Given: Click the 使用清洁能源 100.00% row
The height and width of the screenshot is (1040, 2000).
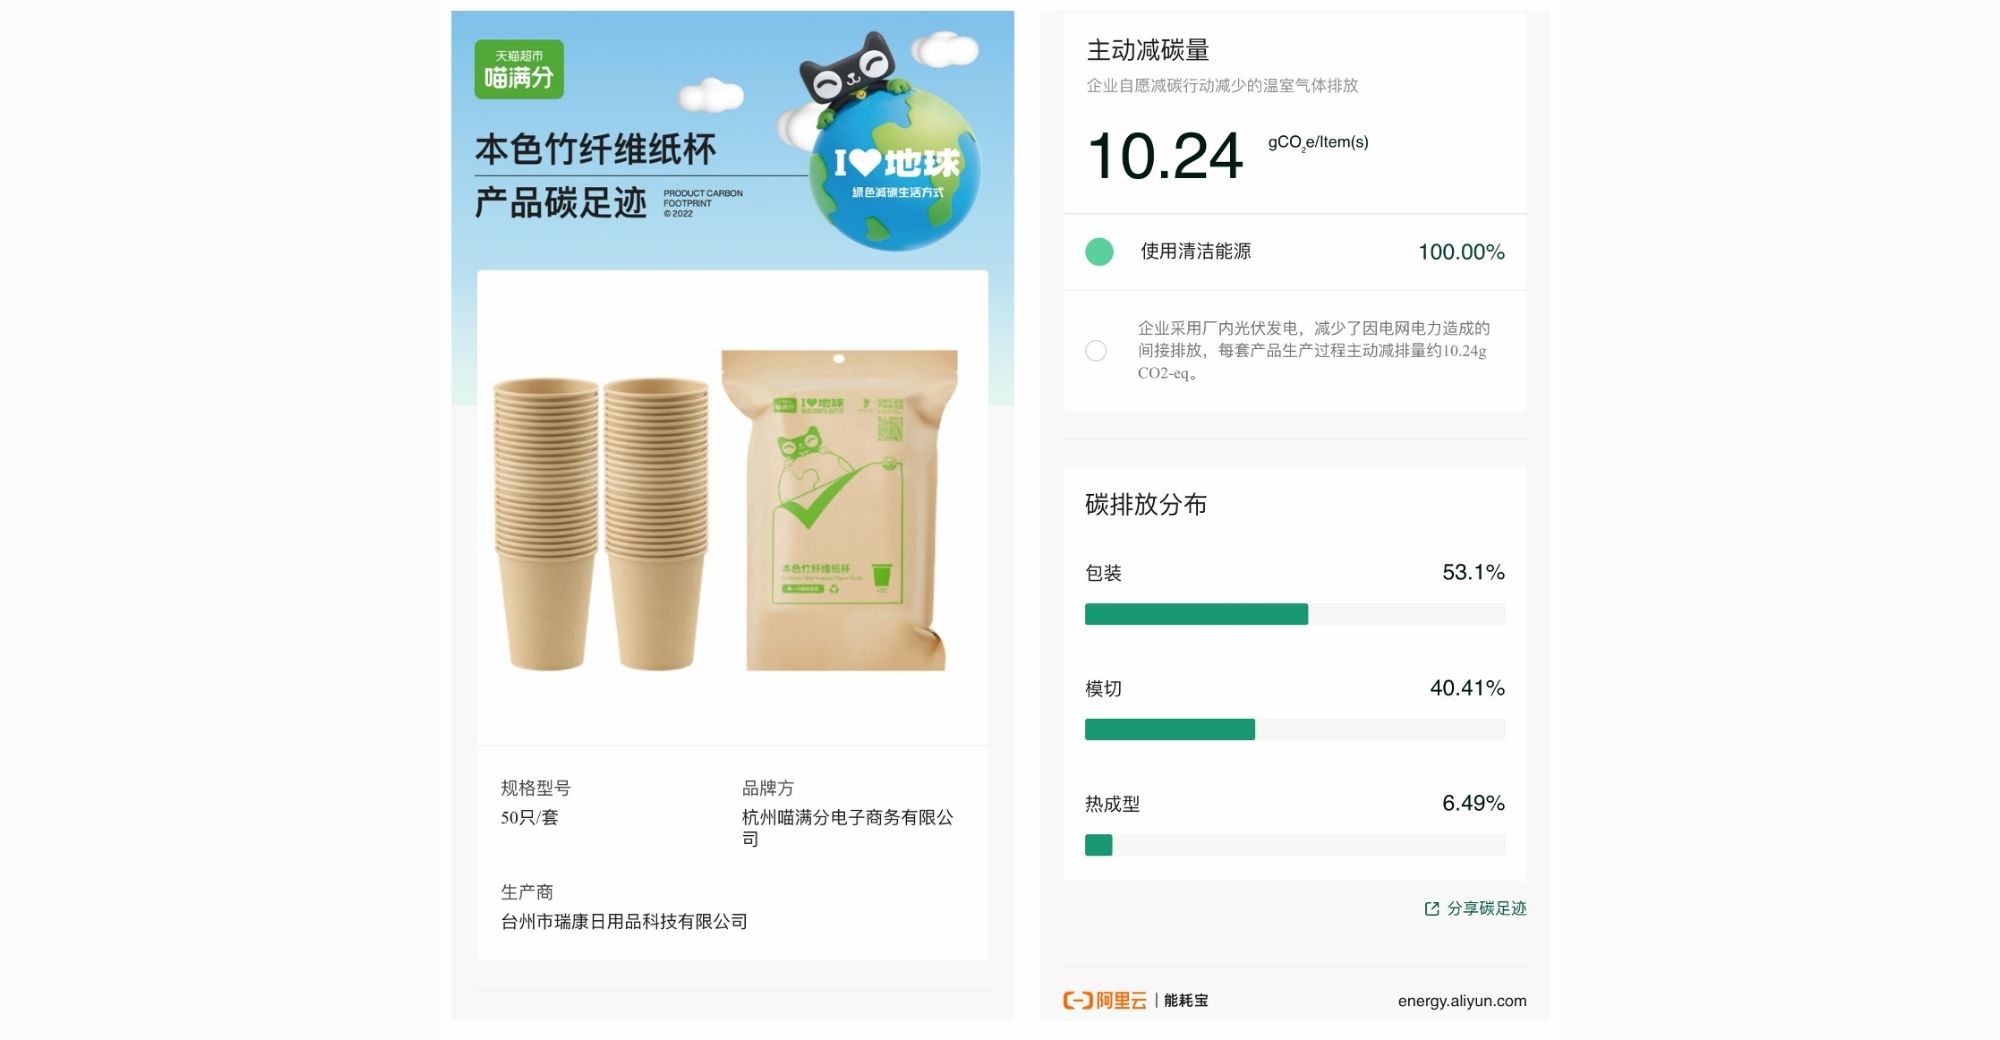Looking at the screenshot, I should coord(1295,252).
